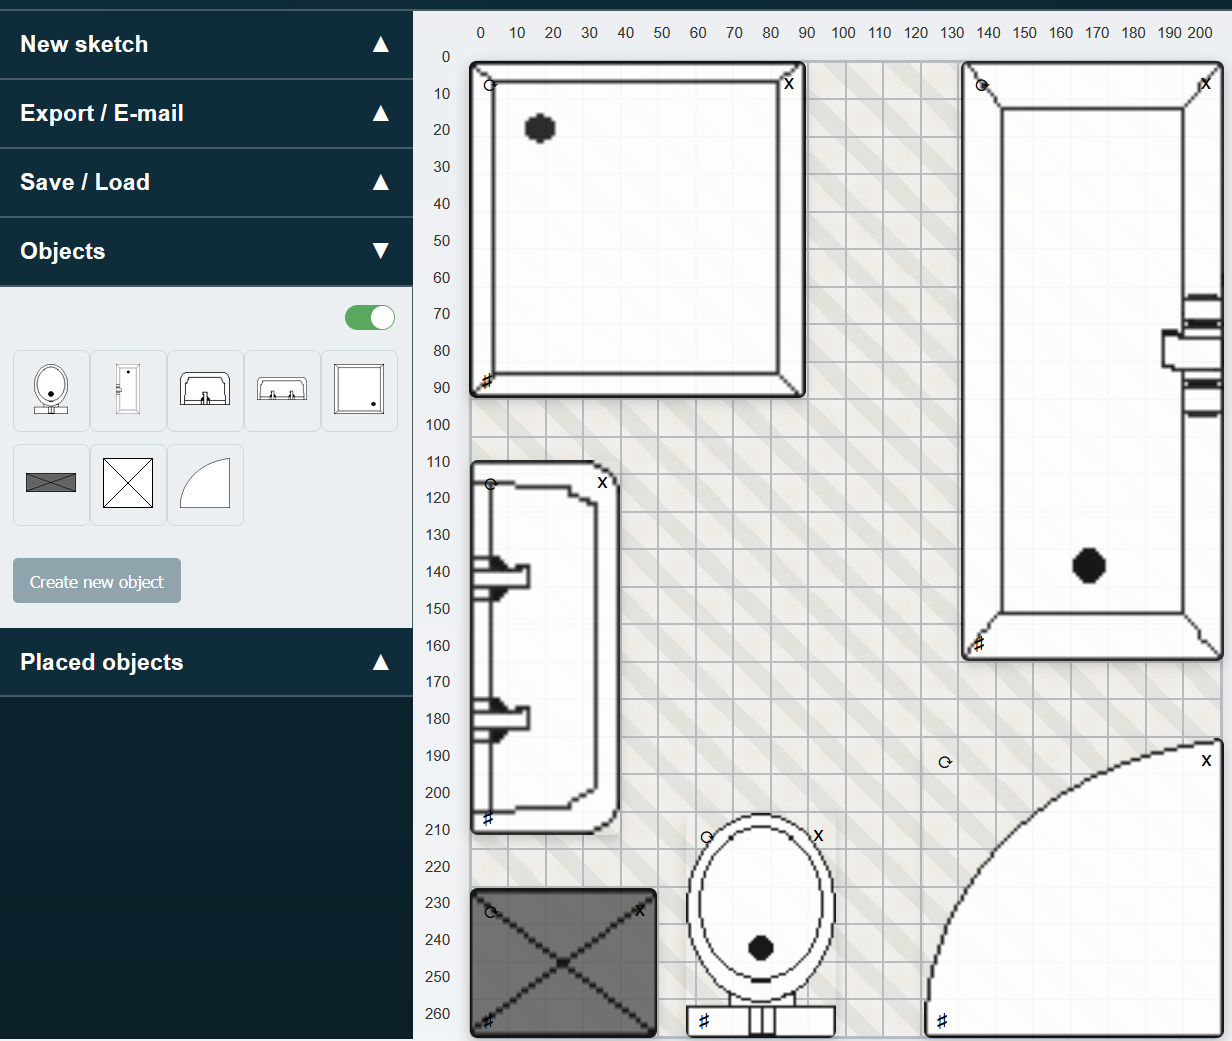Choose the square shower tray object icon
The image size is (1232, 1041).
[359, 391]
